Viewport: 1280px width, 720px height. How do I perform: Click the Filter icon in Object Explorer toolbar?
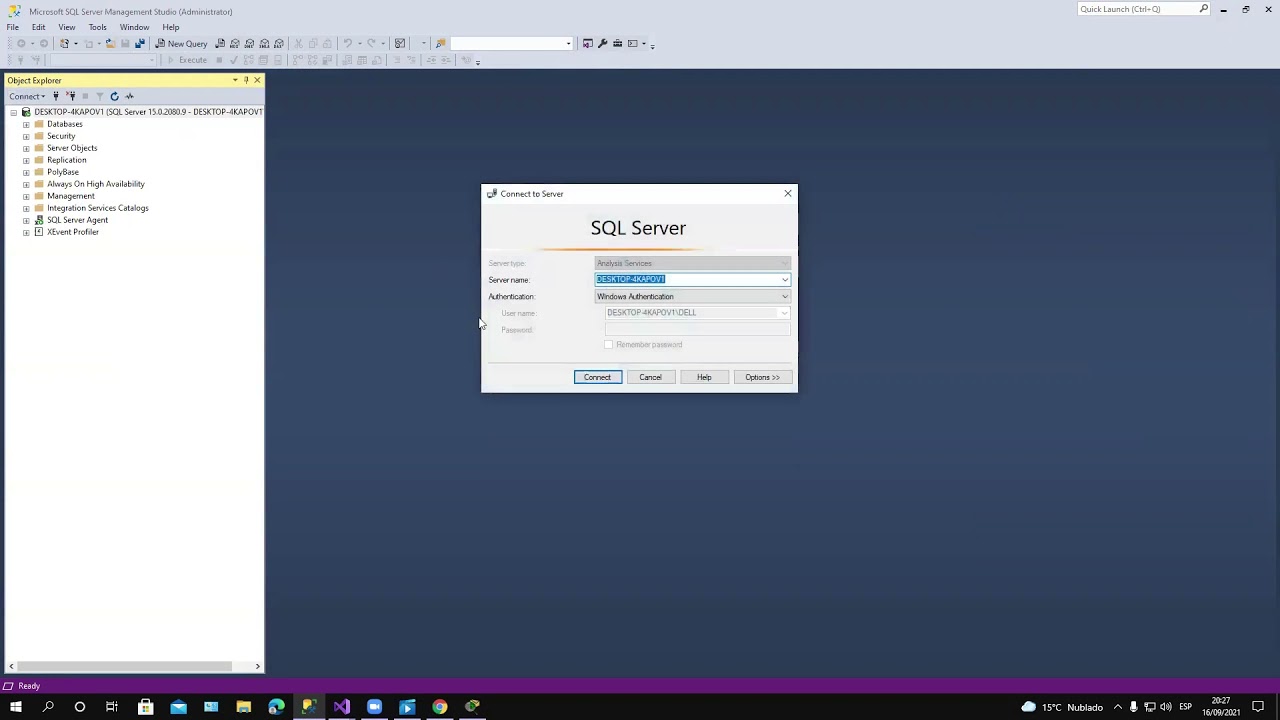[99, 96]
